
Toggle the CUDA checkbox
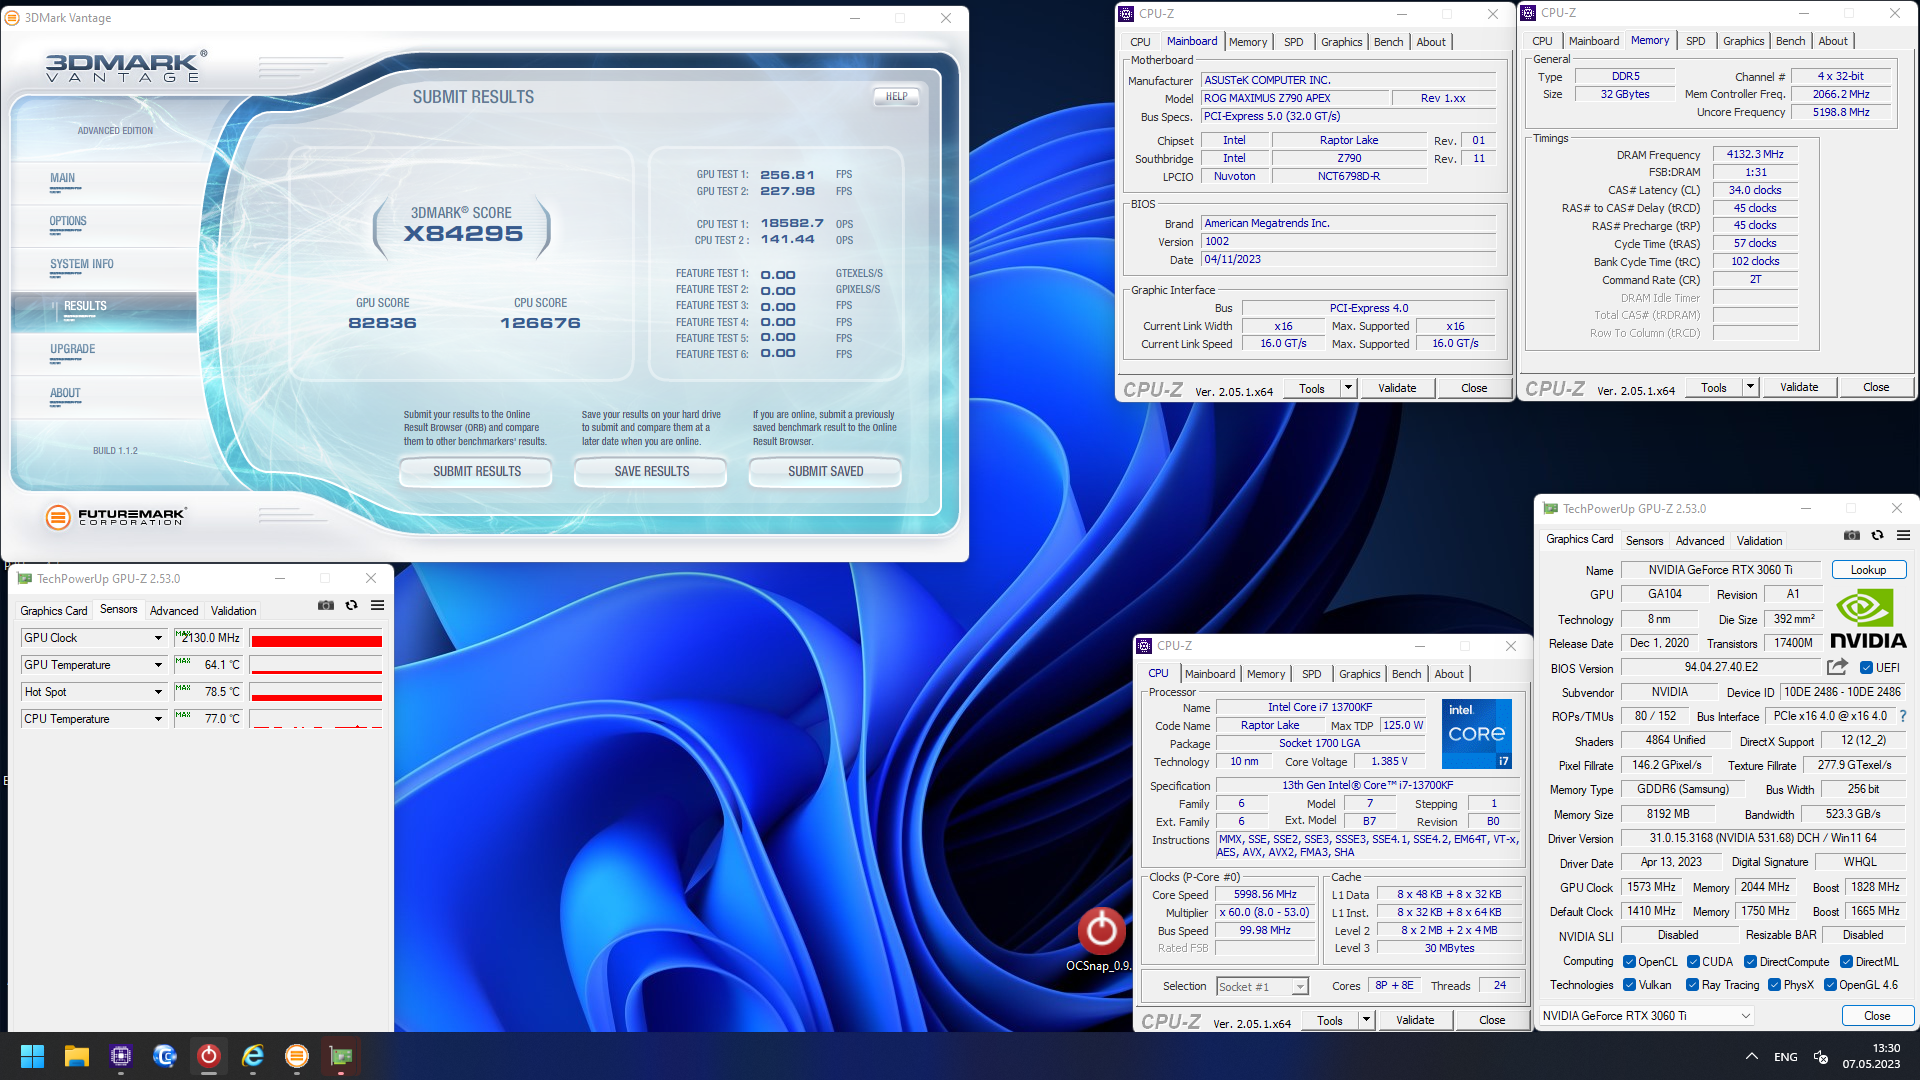point(1693,962)
